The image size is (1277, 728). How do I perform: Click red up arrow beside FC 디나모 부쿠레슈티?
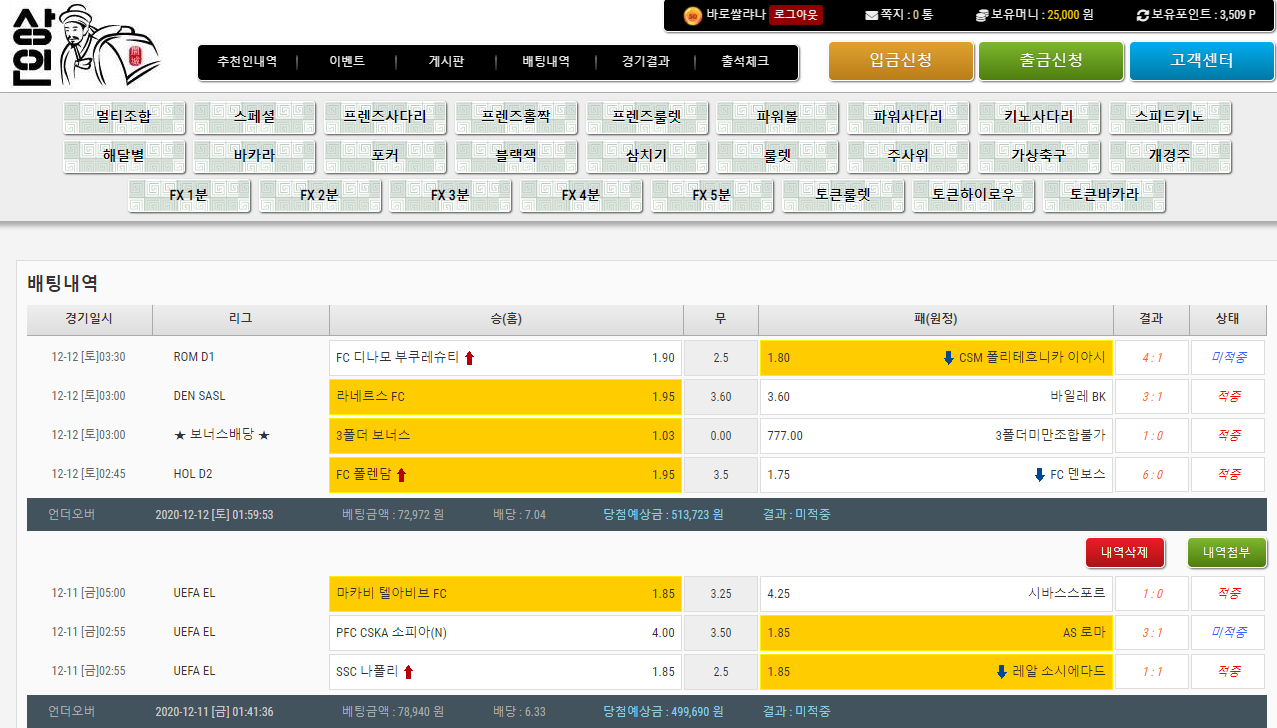470,358
